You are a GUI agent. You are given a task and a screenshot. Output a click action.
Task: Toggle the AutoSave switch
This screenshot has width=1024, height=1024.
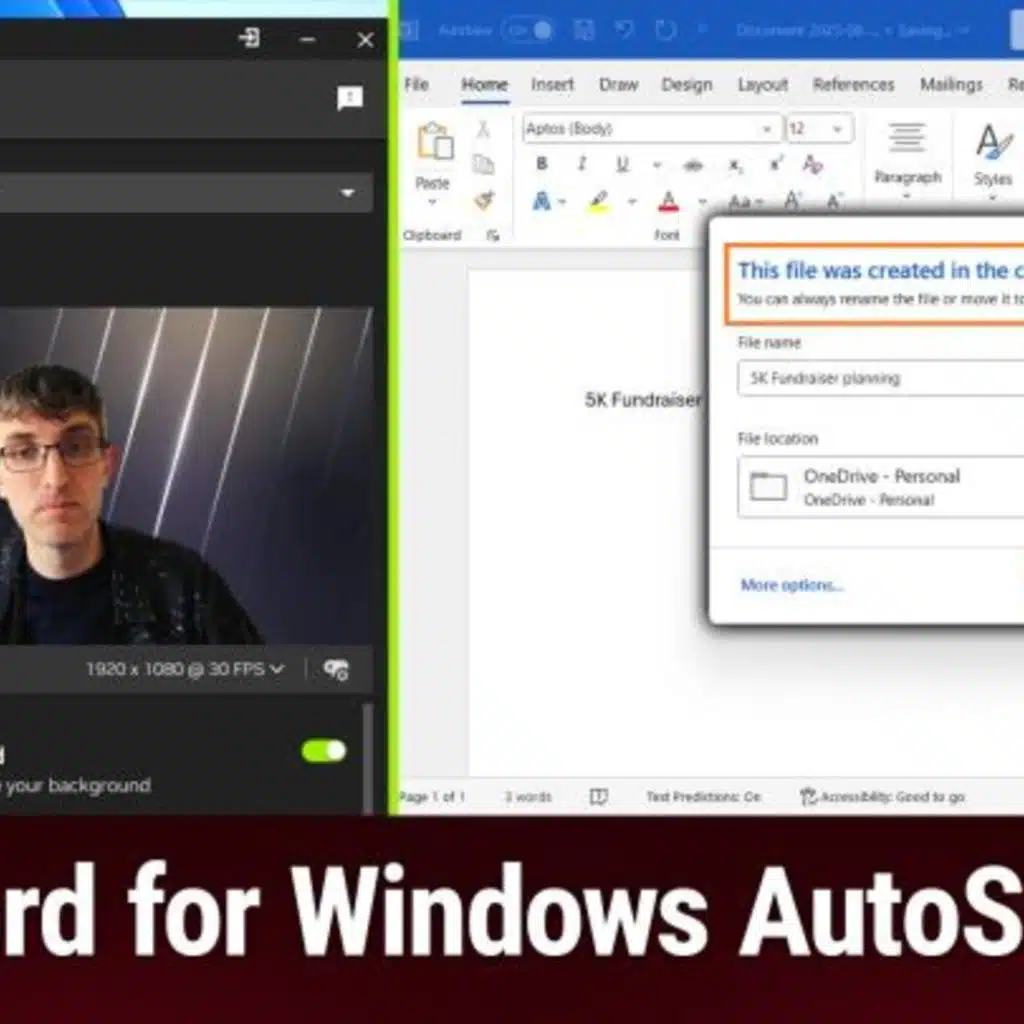[x=529, y=30]
